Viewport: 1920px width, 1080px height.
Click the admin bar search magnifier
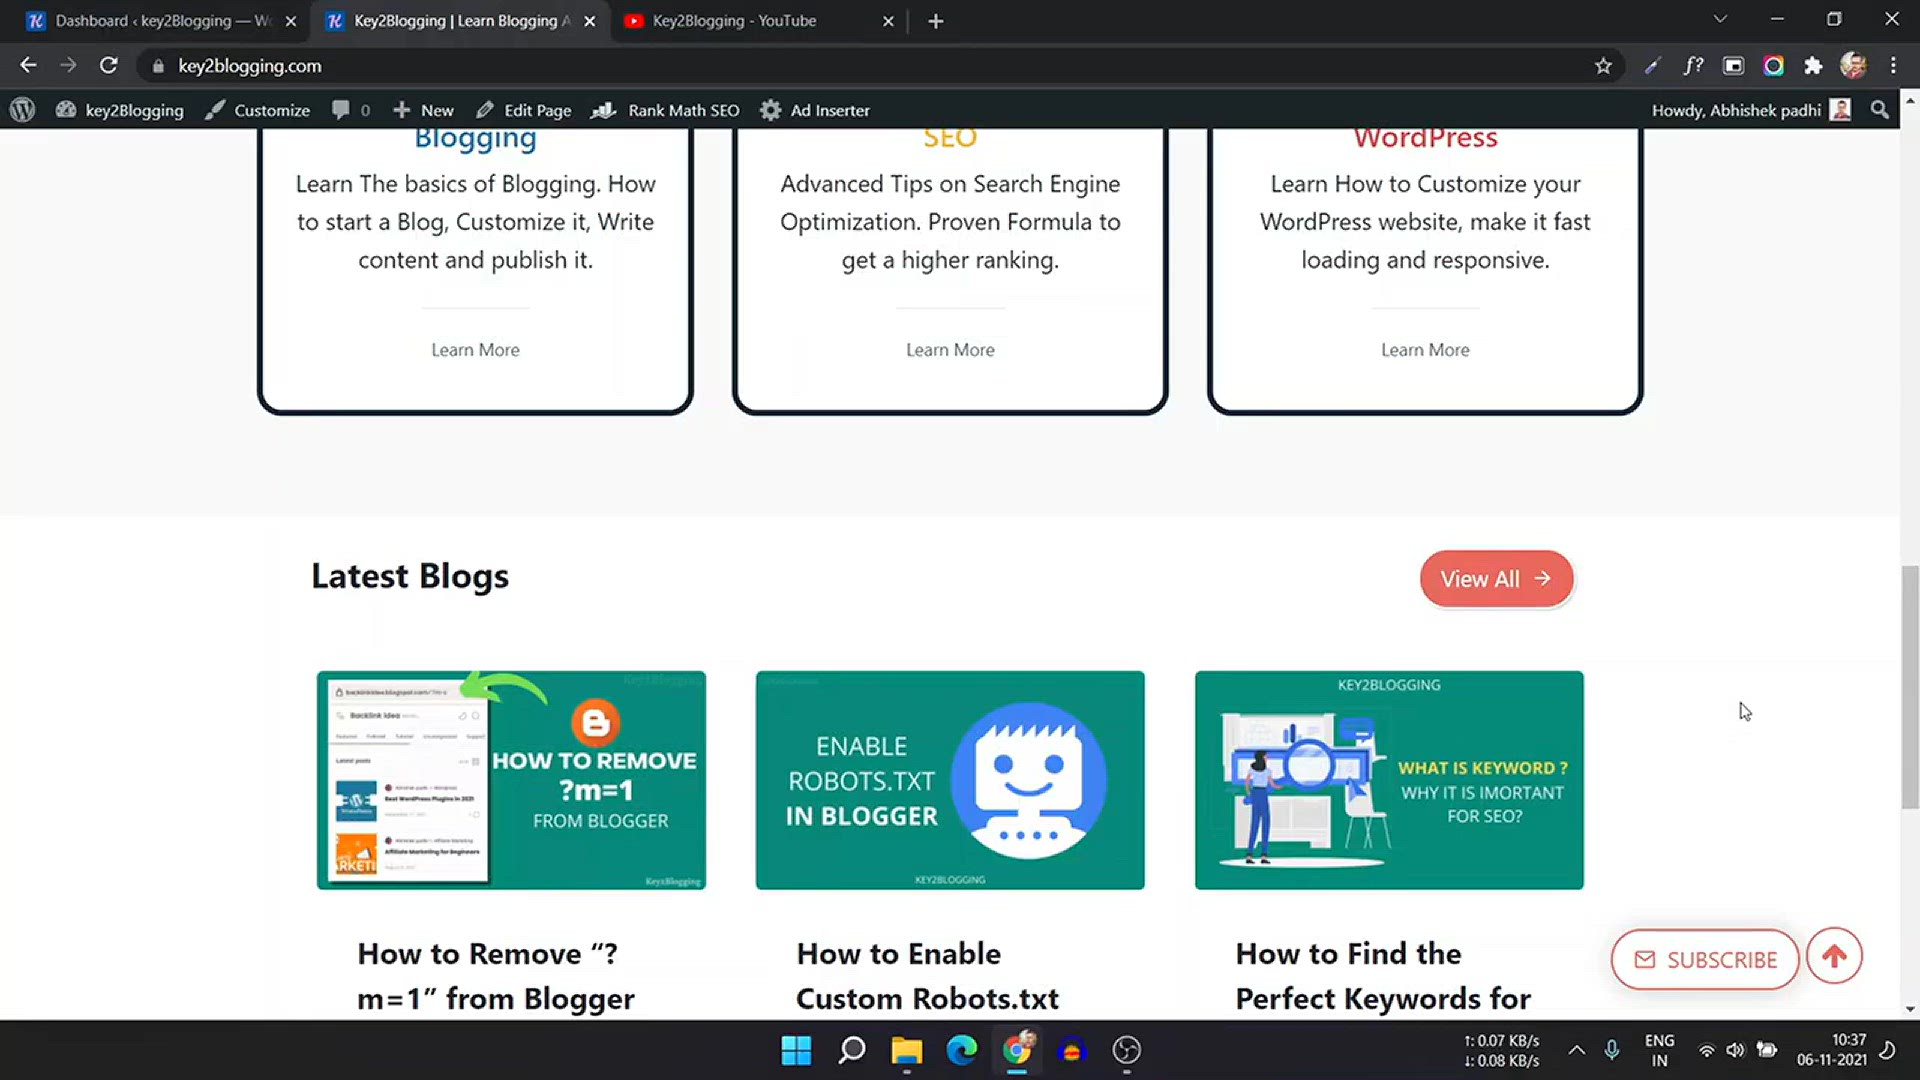coord(1880,110)
